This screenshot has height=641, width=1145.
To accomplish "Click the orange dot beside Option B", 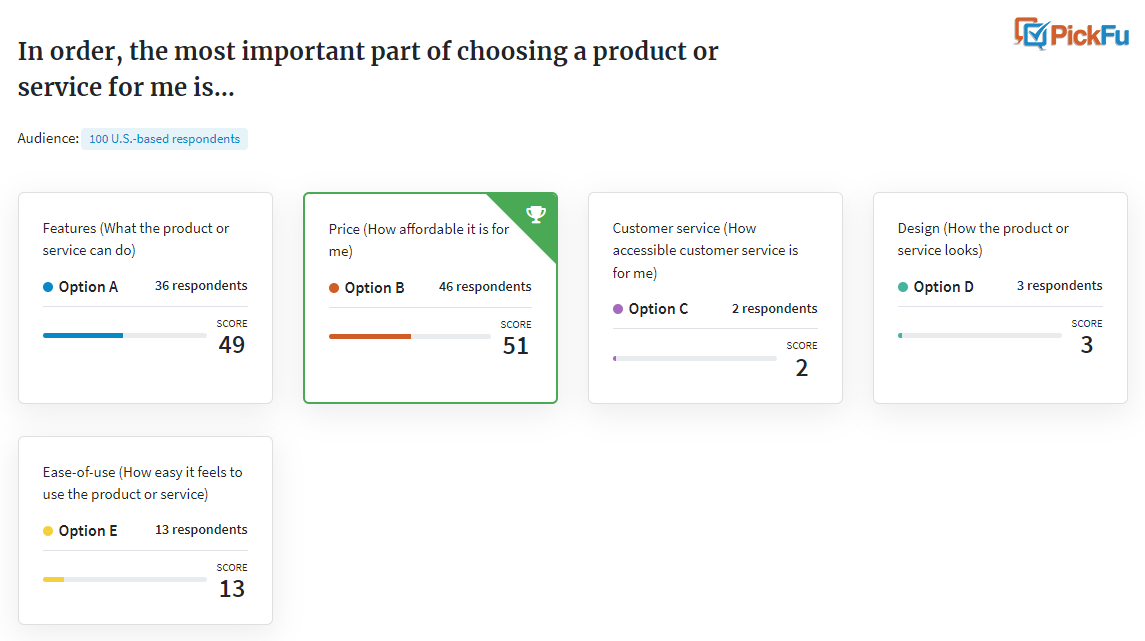I will click(334, 288).
